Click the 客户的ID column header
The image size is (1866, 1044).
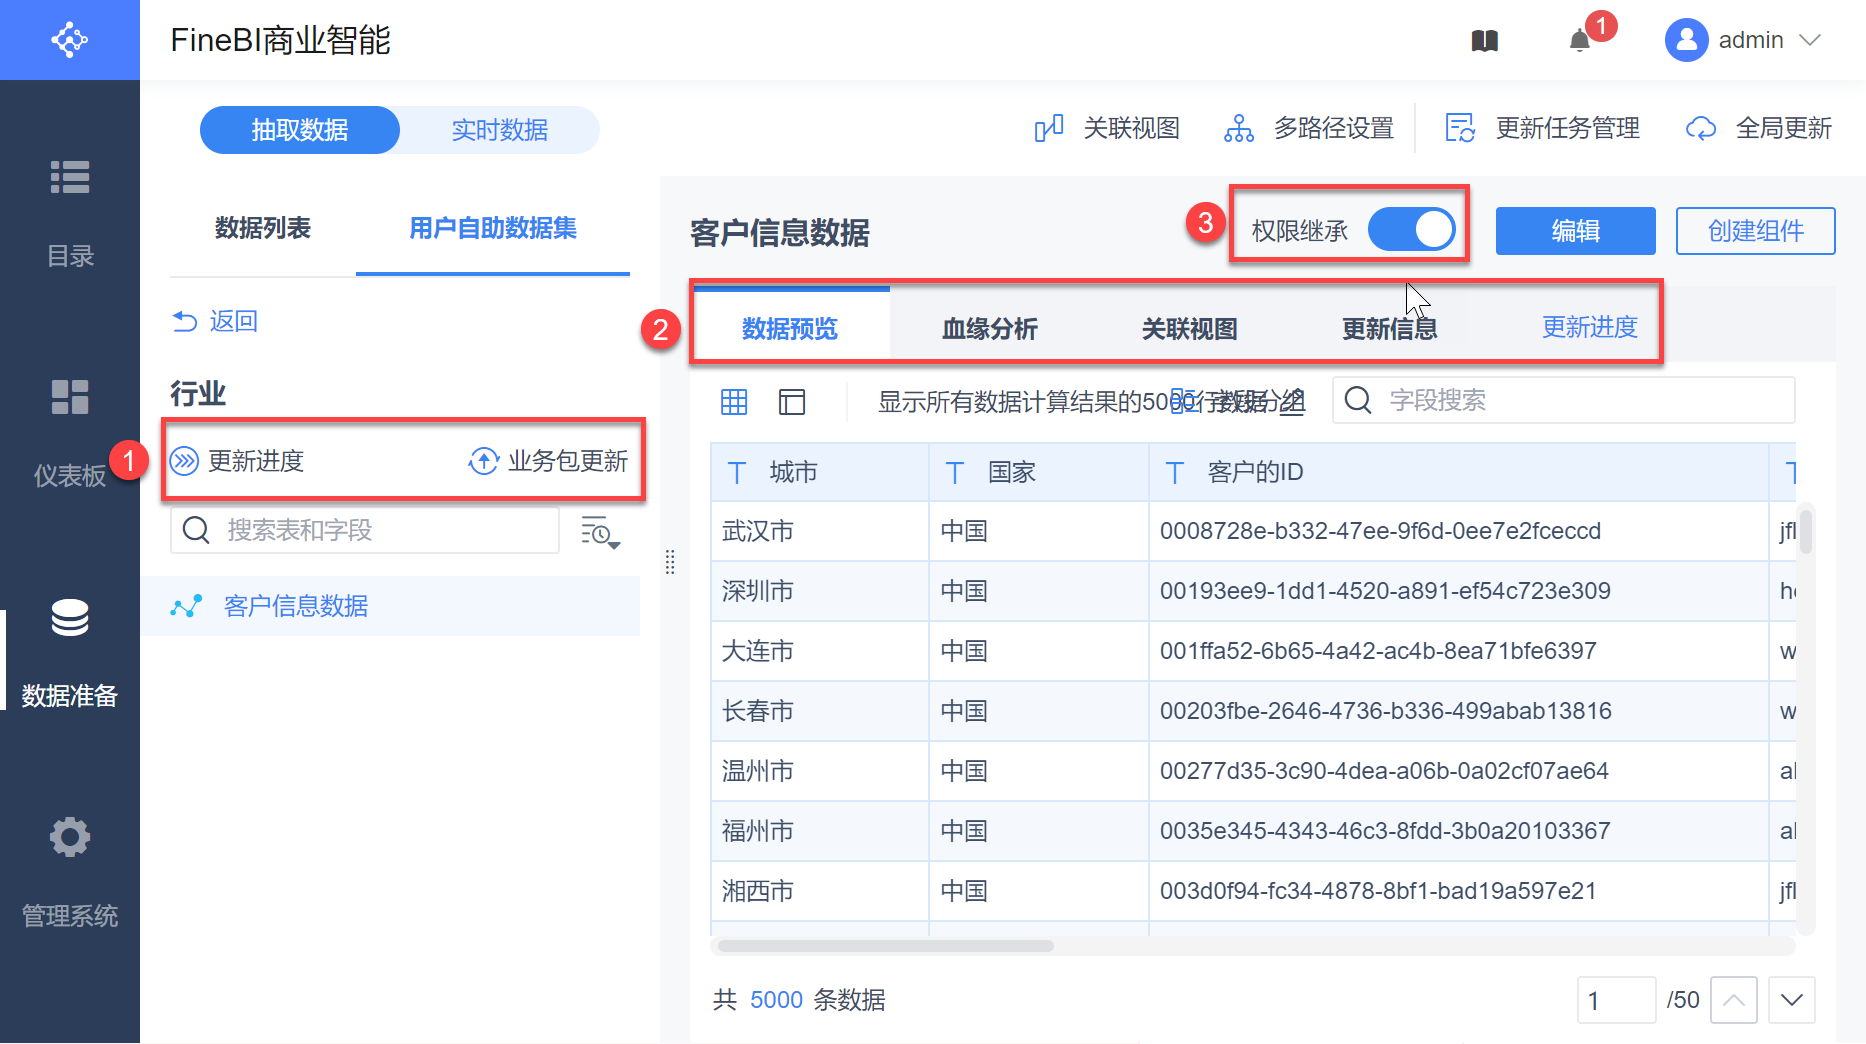[1459, 472]
